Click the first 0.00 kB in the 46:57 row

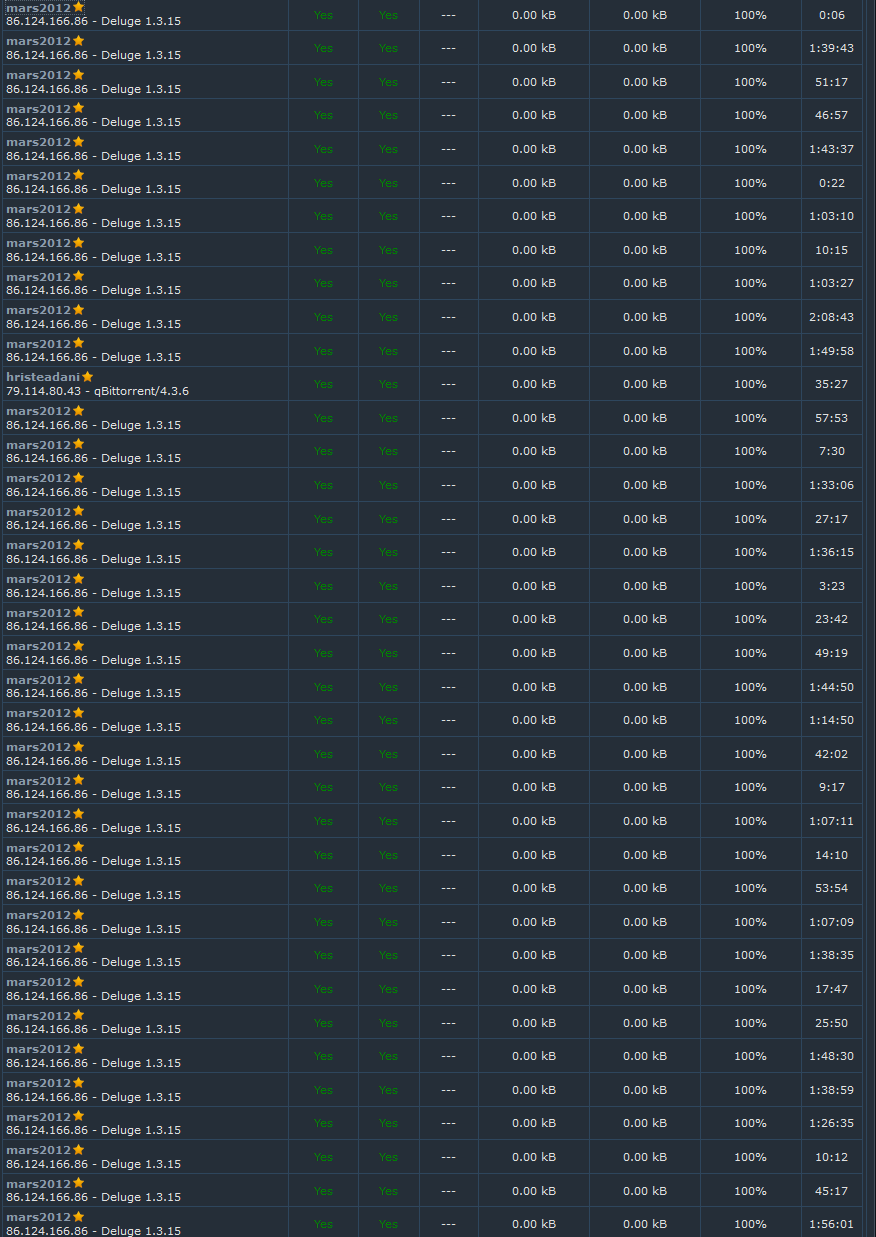[x=534, y=115]
